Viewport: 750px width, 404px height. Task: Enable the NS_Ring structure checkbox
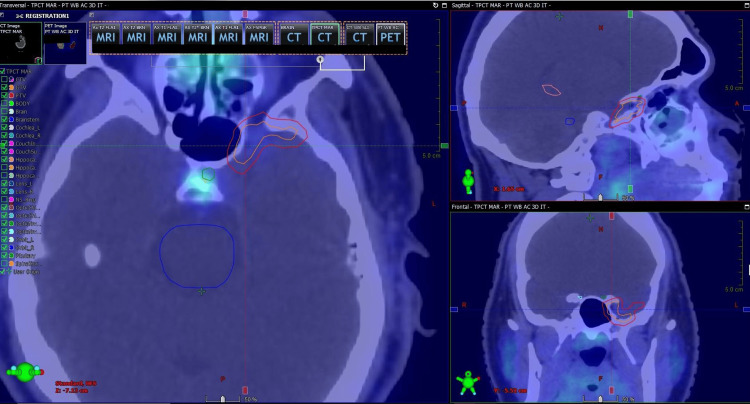click(x=4, y=199)
